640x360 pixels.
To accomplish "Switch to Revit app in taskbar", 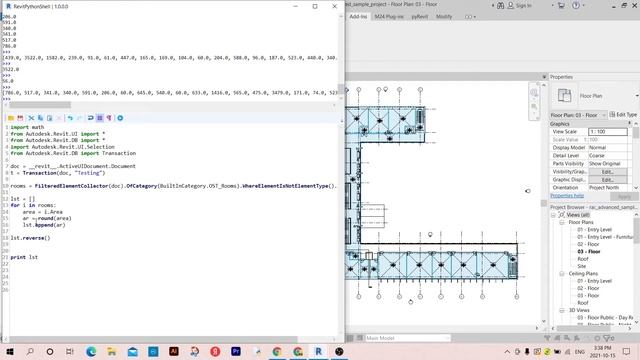I will pos(318,352).
